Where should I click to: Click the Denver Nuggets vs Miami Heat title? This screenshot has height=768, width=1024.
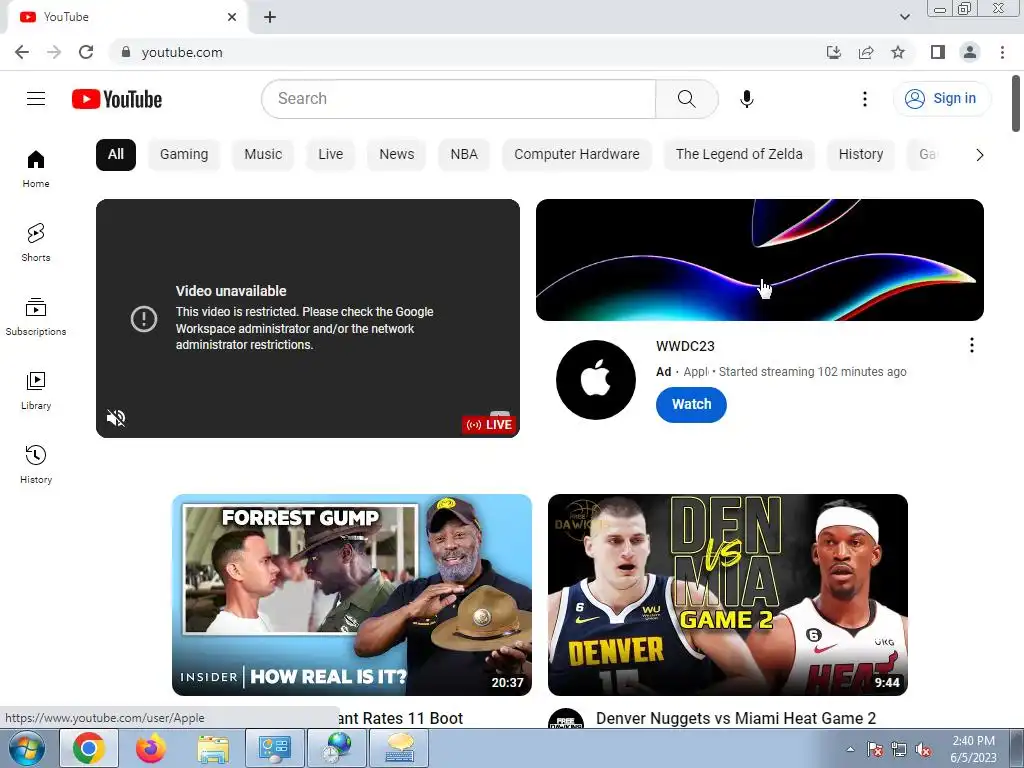coord(736,718)
